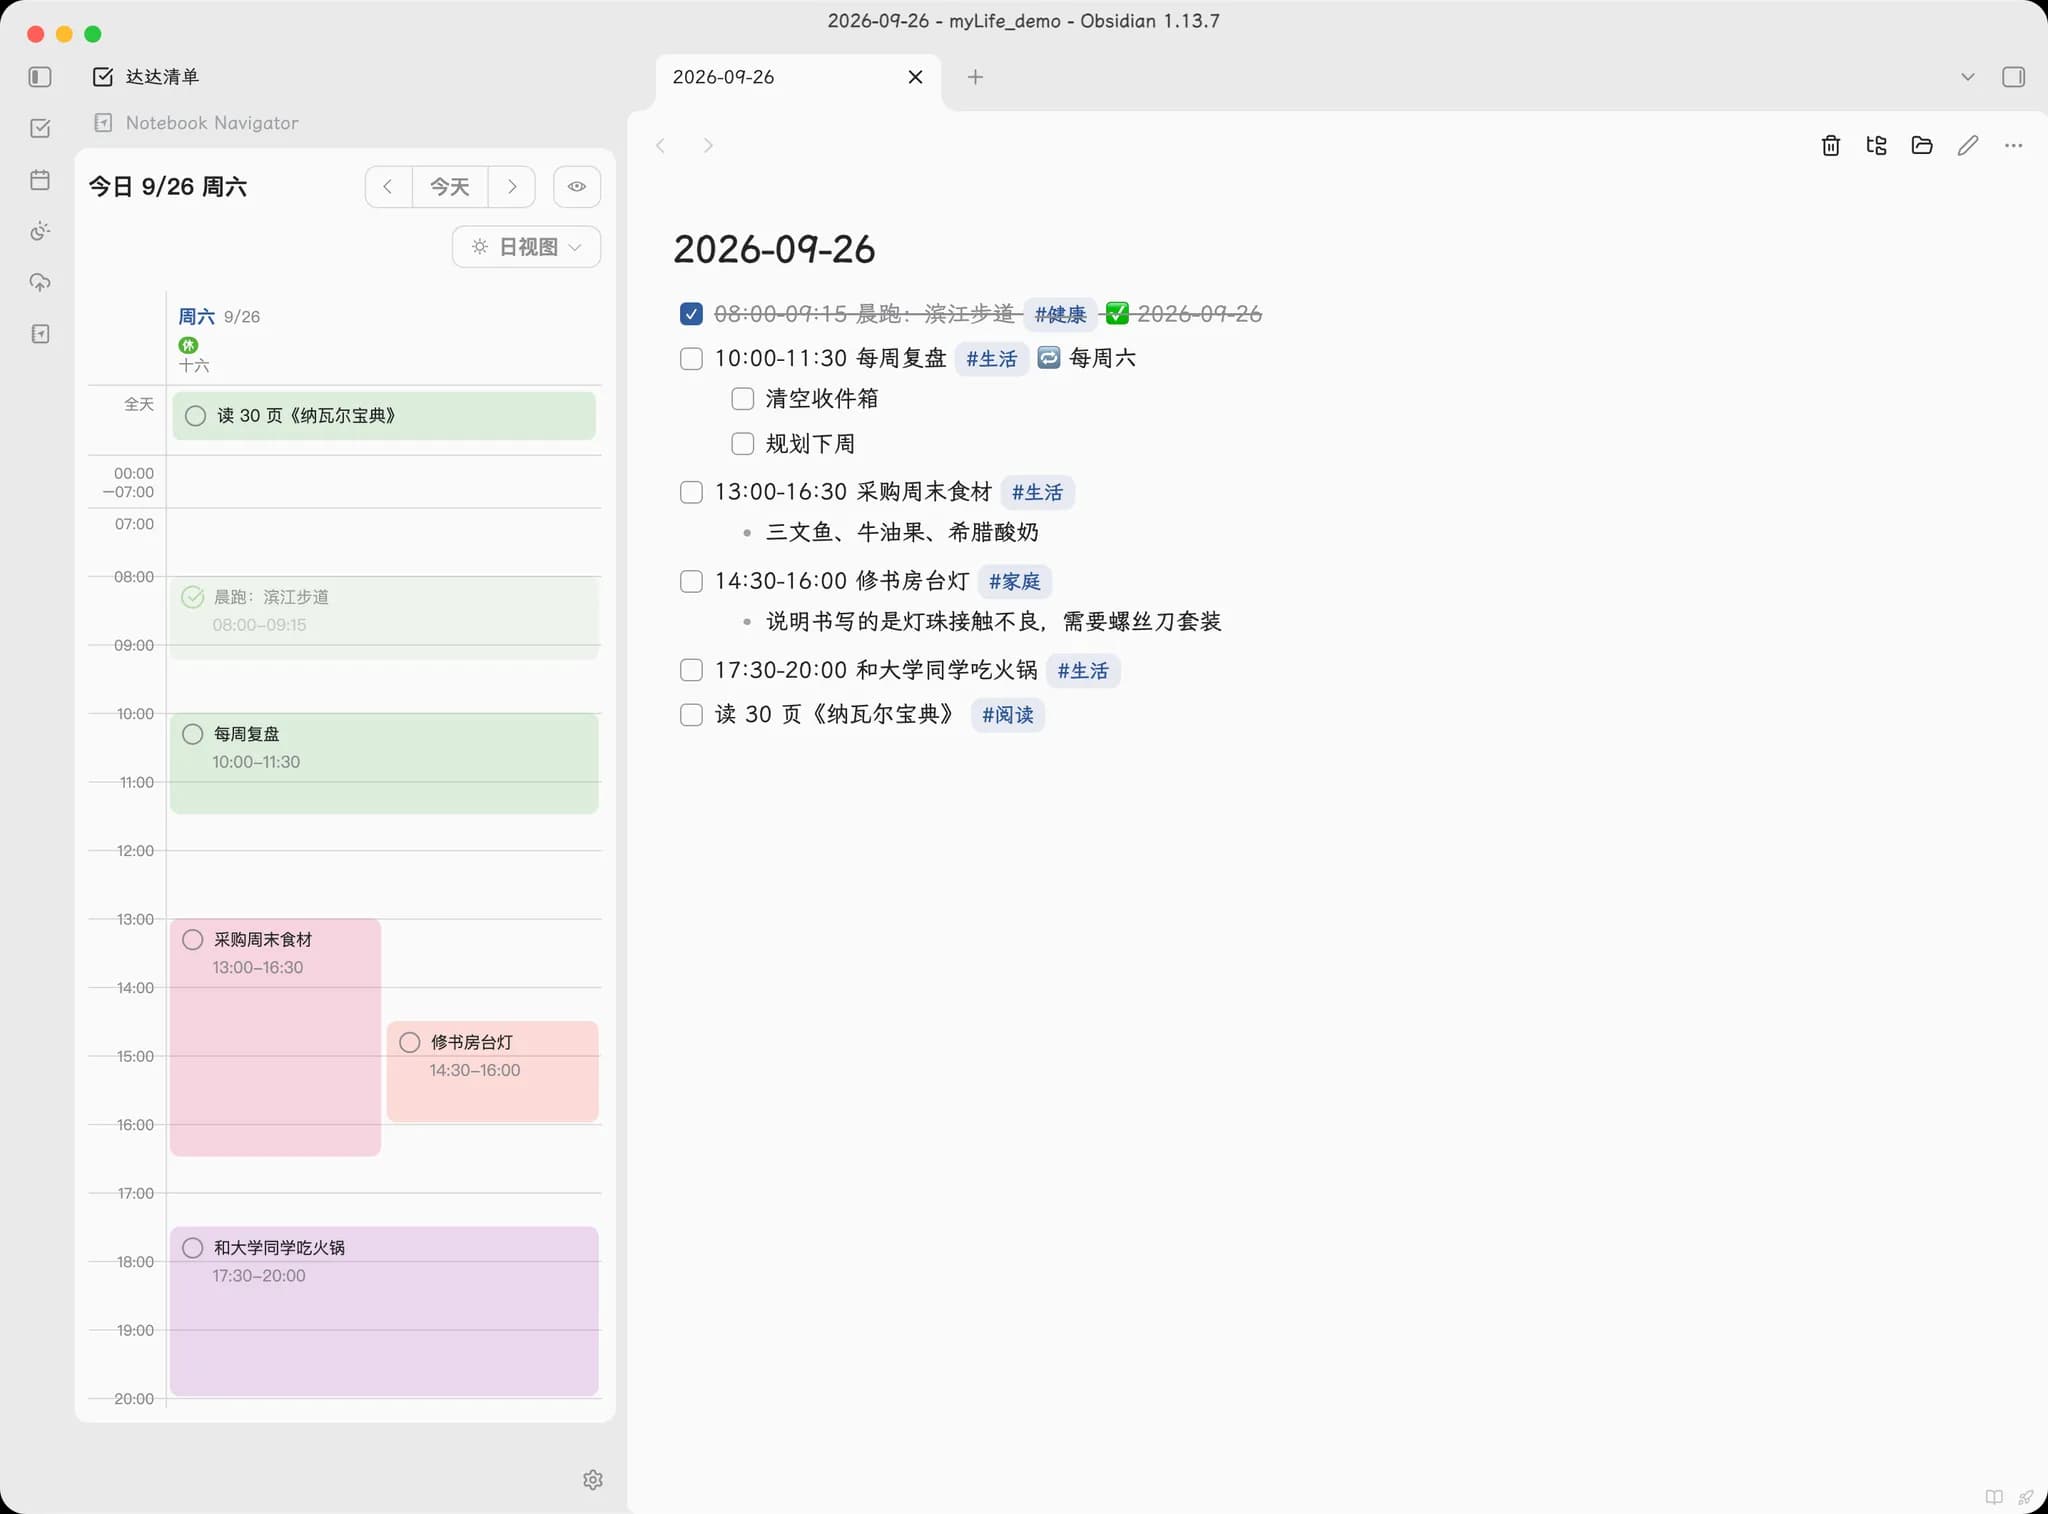Click the reading mode book icon in the status bar

point(1994,1497)
